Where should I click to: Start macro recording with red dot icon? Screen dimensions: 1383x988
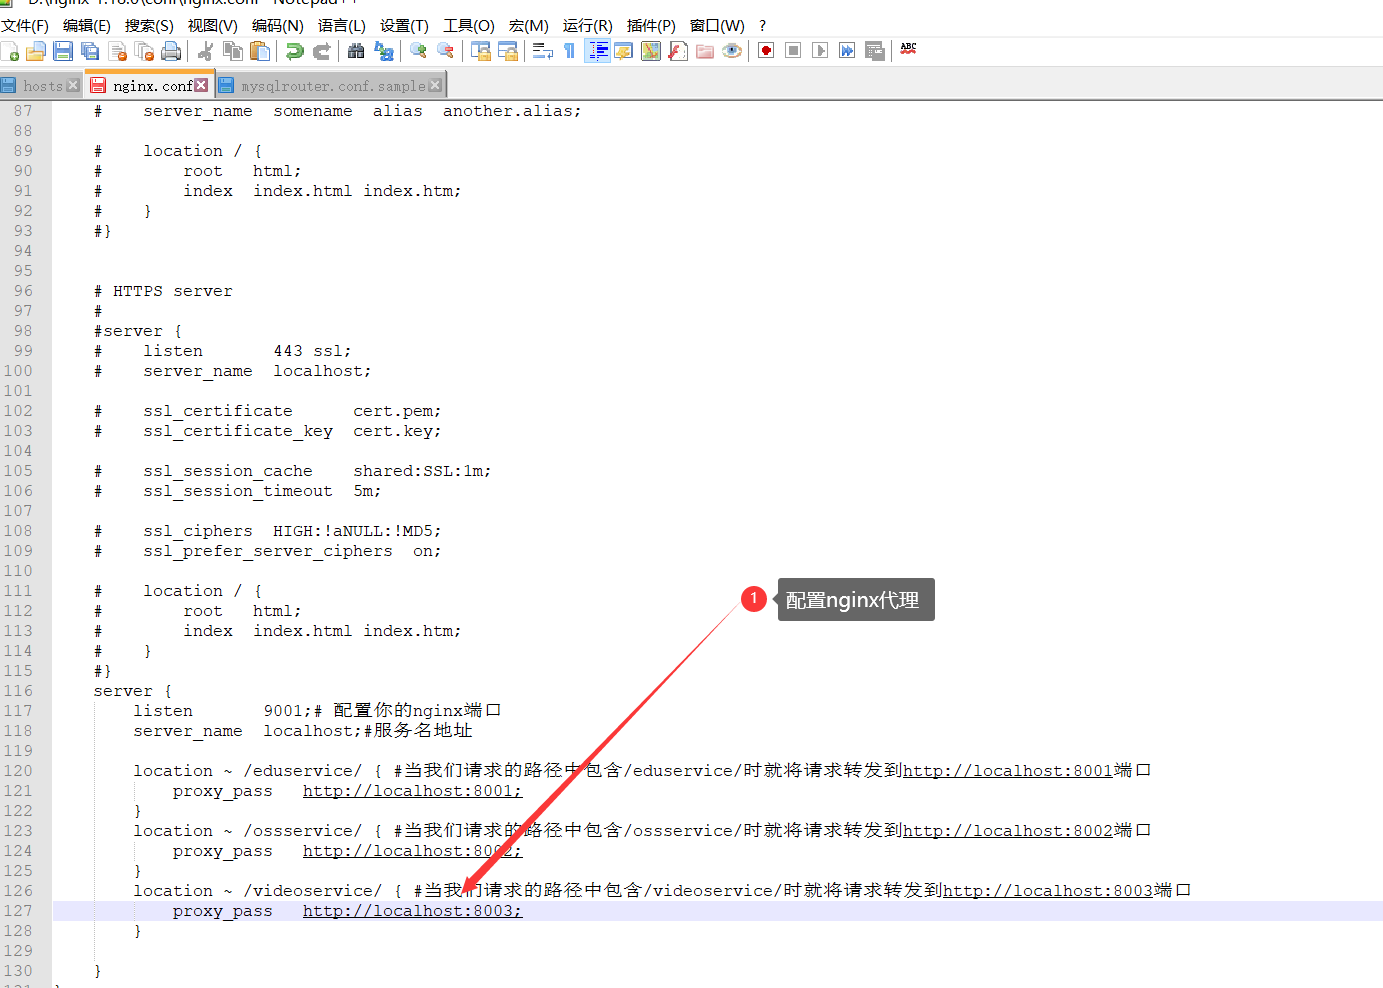[766, 51]
